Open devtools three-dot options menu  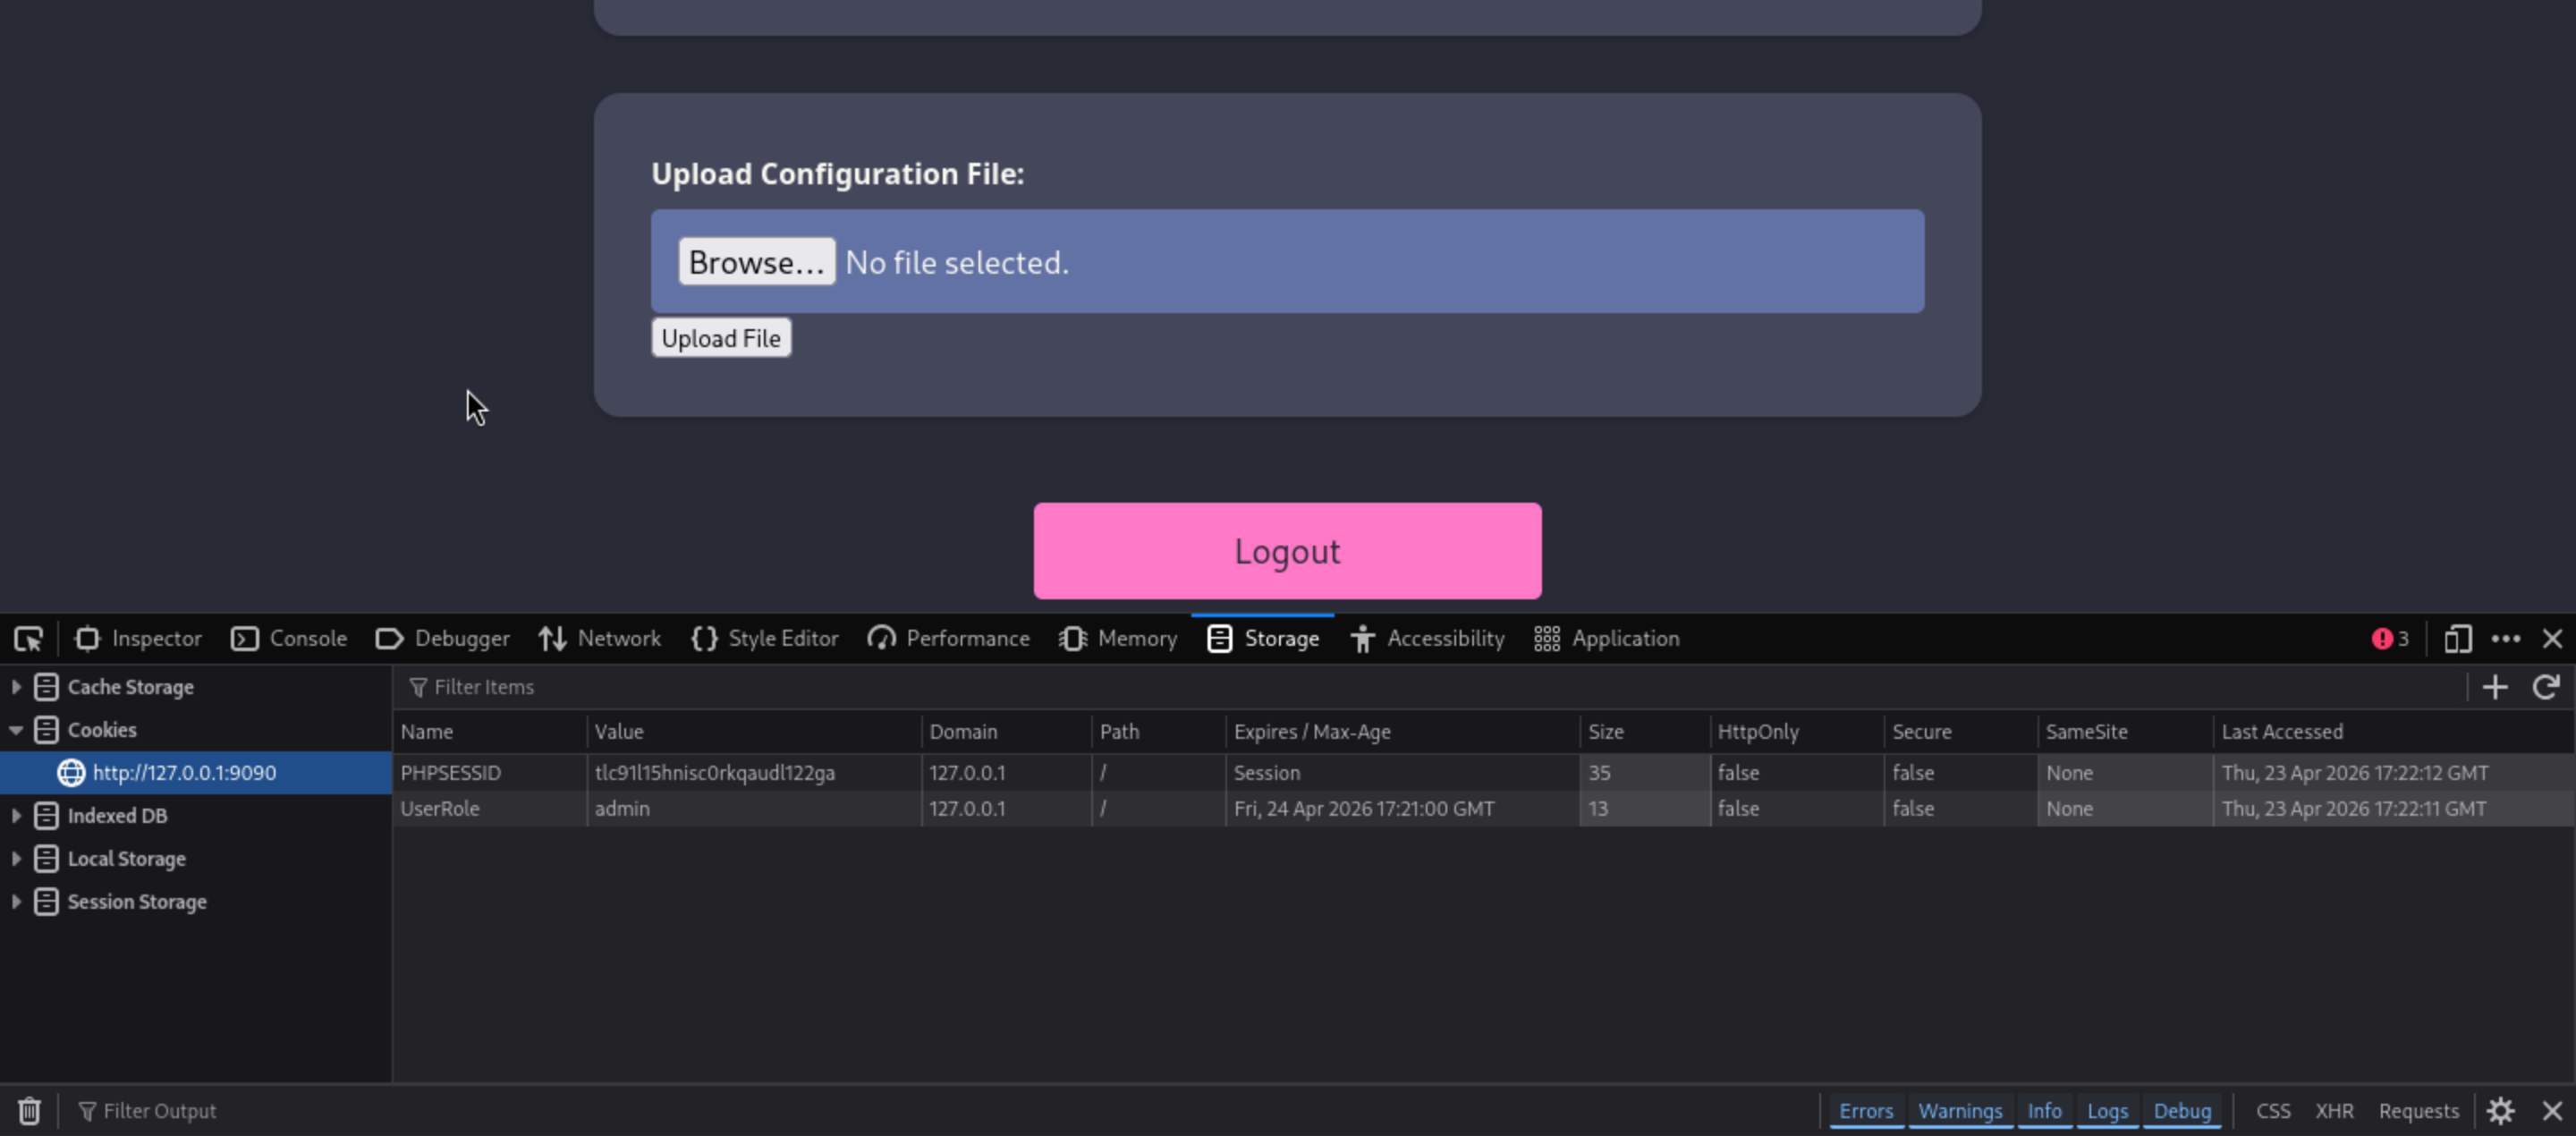click(x=2505, y=638)
